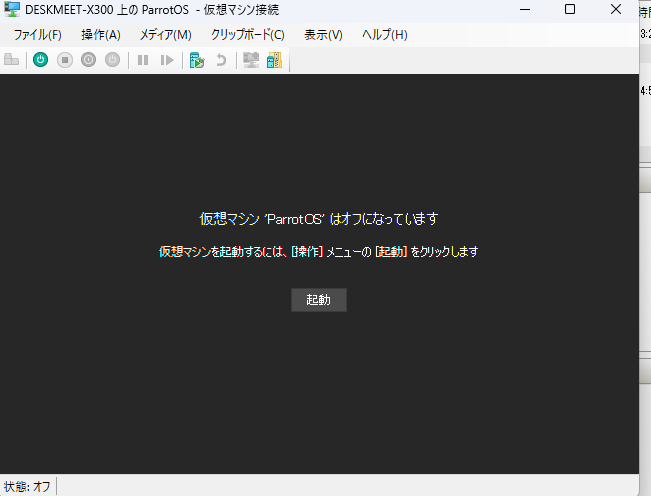Pause the virtual machine from the toolbar
651x496 pixels.
coord(143,60)
